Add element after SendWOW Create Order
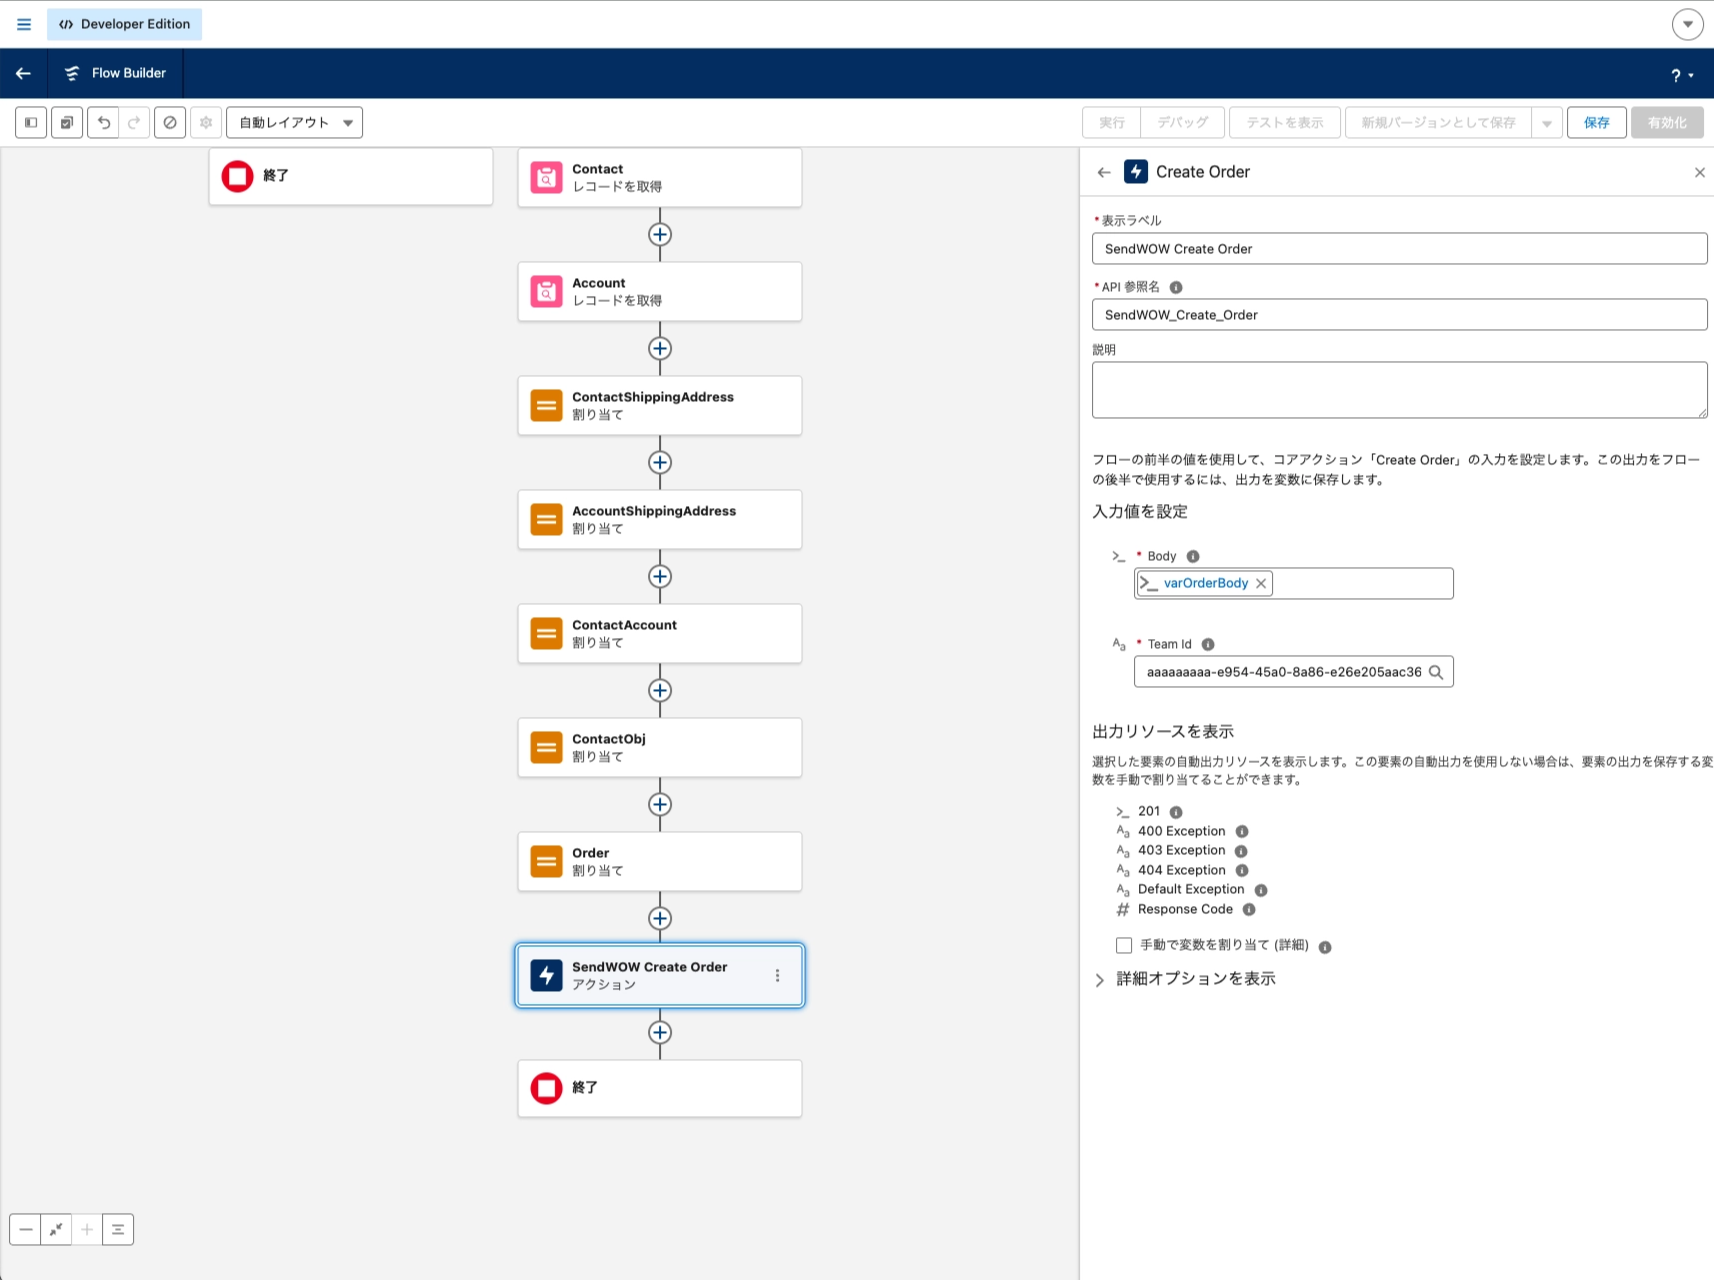1714x1280 pixels. coord(660,1032)
